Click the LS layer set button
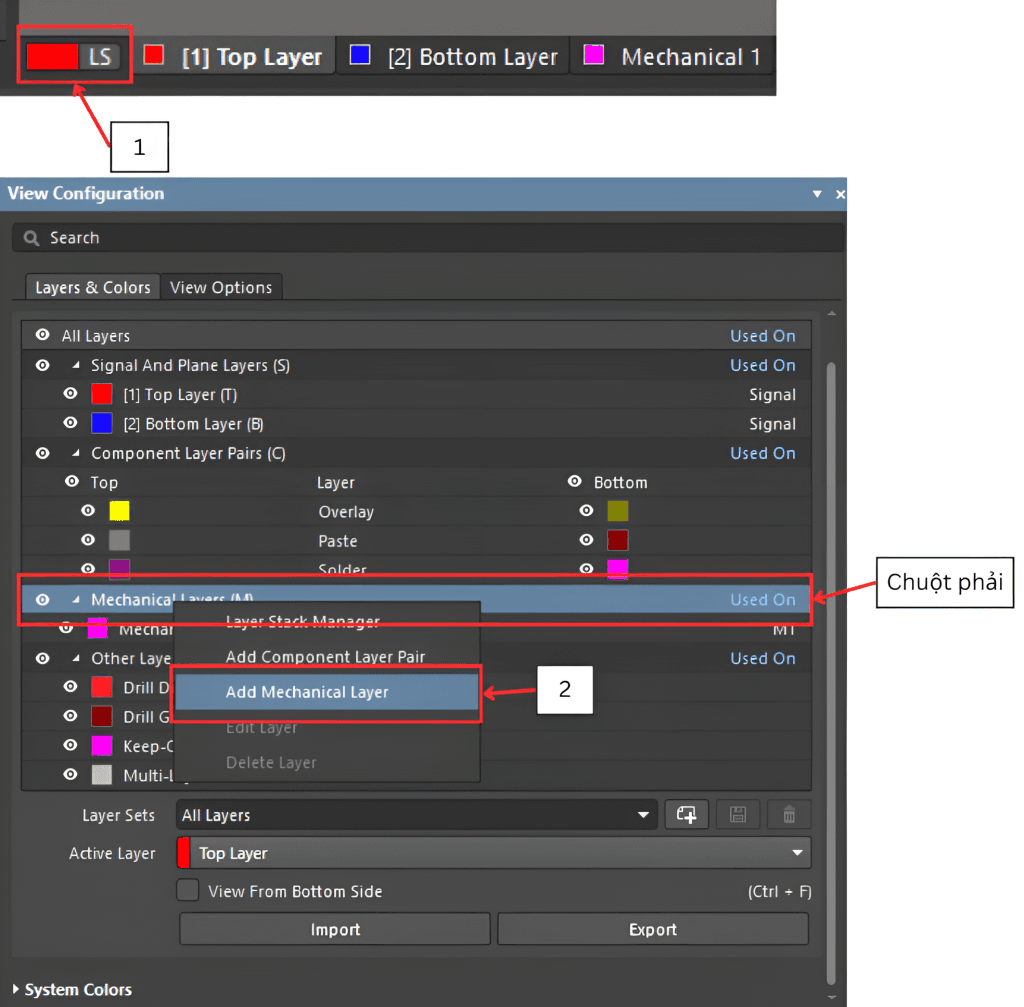Viewport: 1024px width, 1007px height. pyautogui.click(x=99, y=56)
